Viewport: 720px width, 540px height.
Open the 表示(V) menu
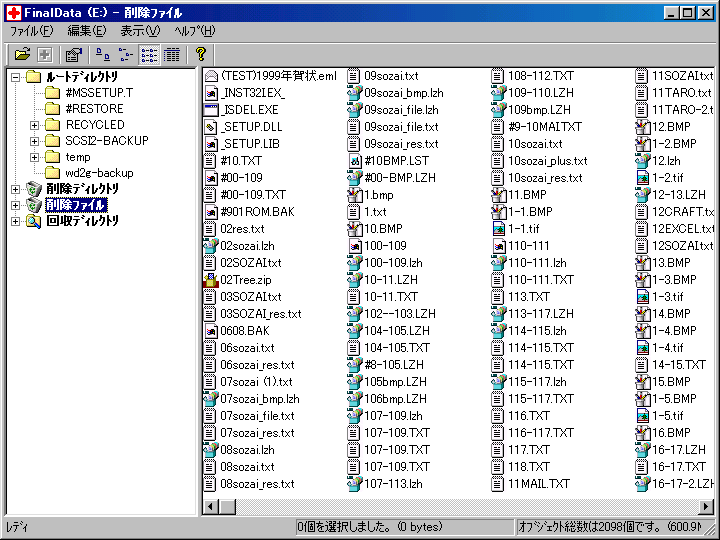(x=140, y=31)
